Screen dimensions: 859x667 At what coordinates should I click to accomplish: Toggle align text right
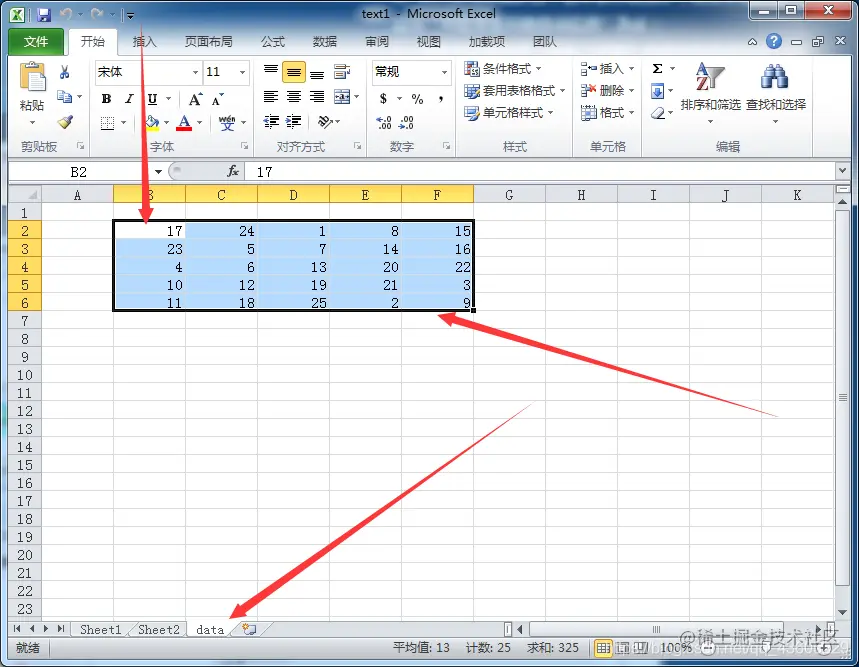click(x=317, y=97)
